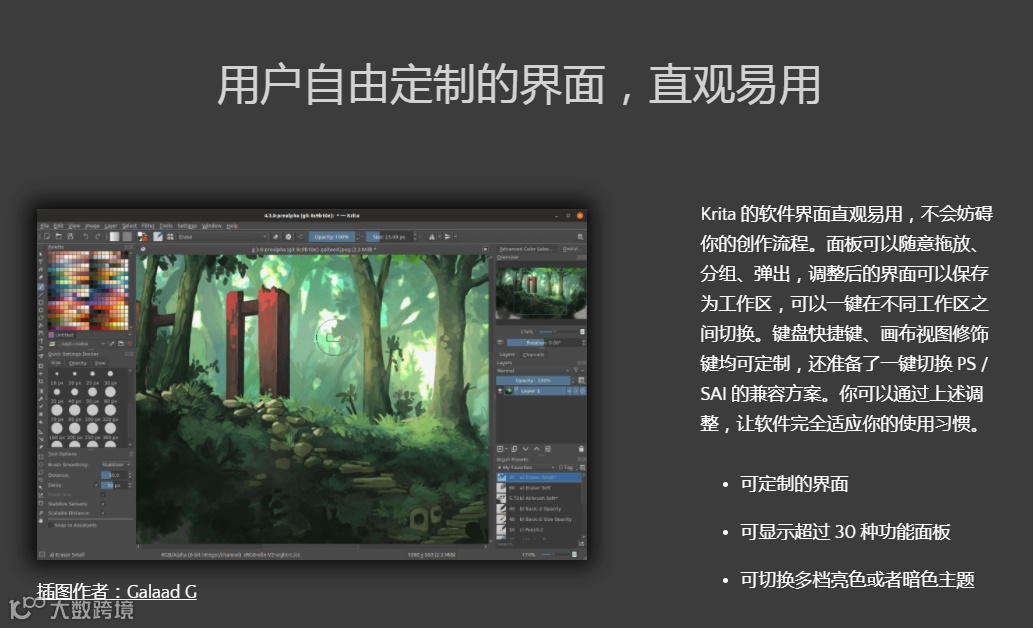
Task: Open the gradient fill selector in toolbar
Action: (115, 237)
